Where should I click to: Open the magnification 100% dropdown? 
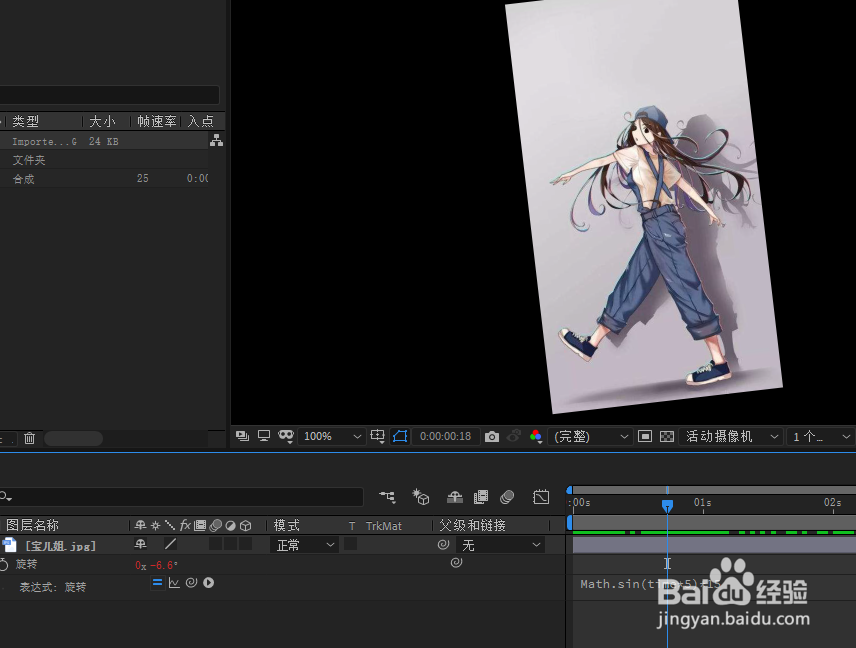332,436
